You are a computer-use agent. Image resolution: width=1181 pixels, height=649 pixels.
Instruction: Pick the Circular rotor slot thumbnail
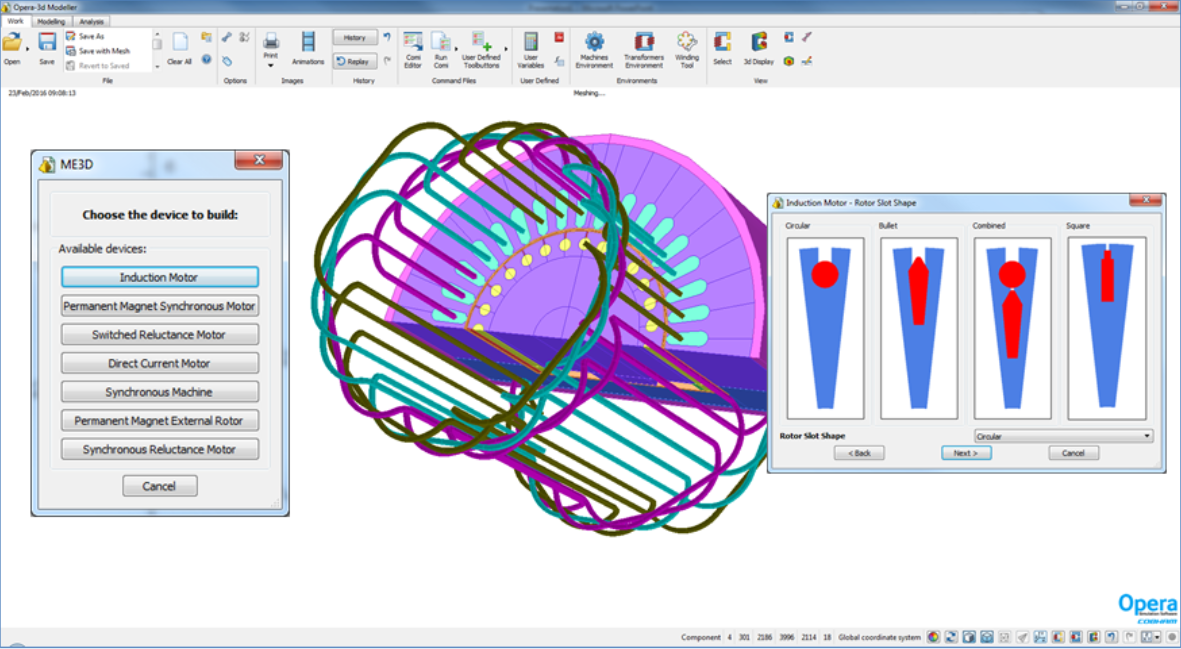[825, 328]
